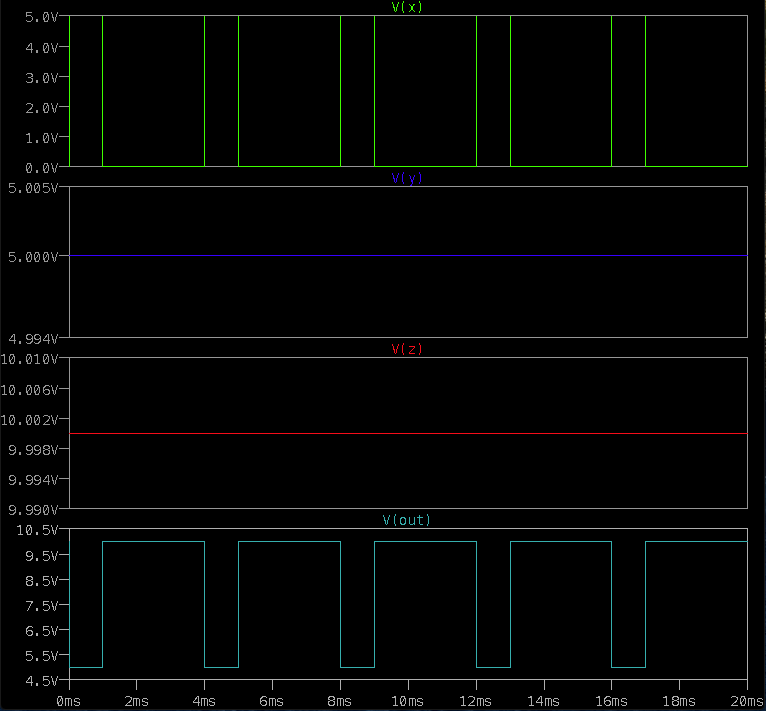
Task: Click the 7.5V label on V(out) axis
Action: click(42, 606)
